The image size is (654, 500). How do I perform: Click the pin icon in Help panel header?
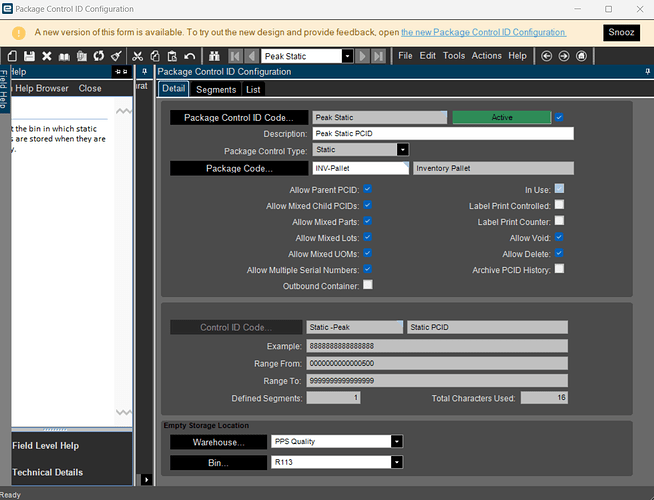[121, 72]
